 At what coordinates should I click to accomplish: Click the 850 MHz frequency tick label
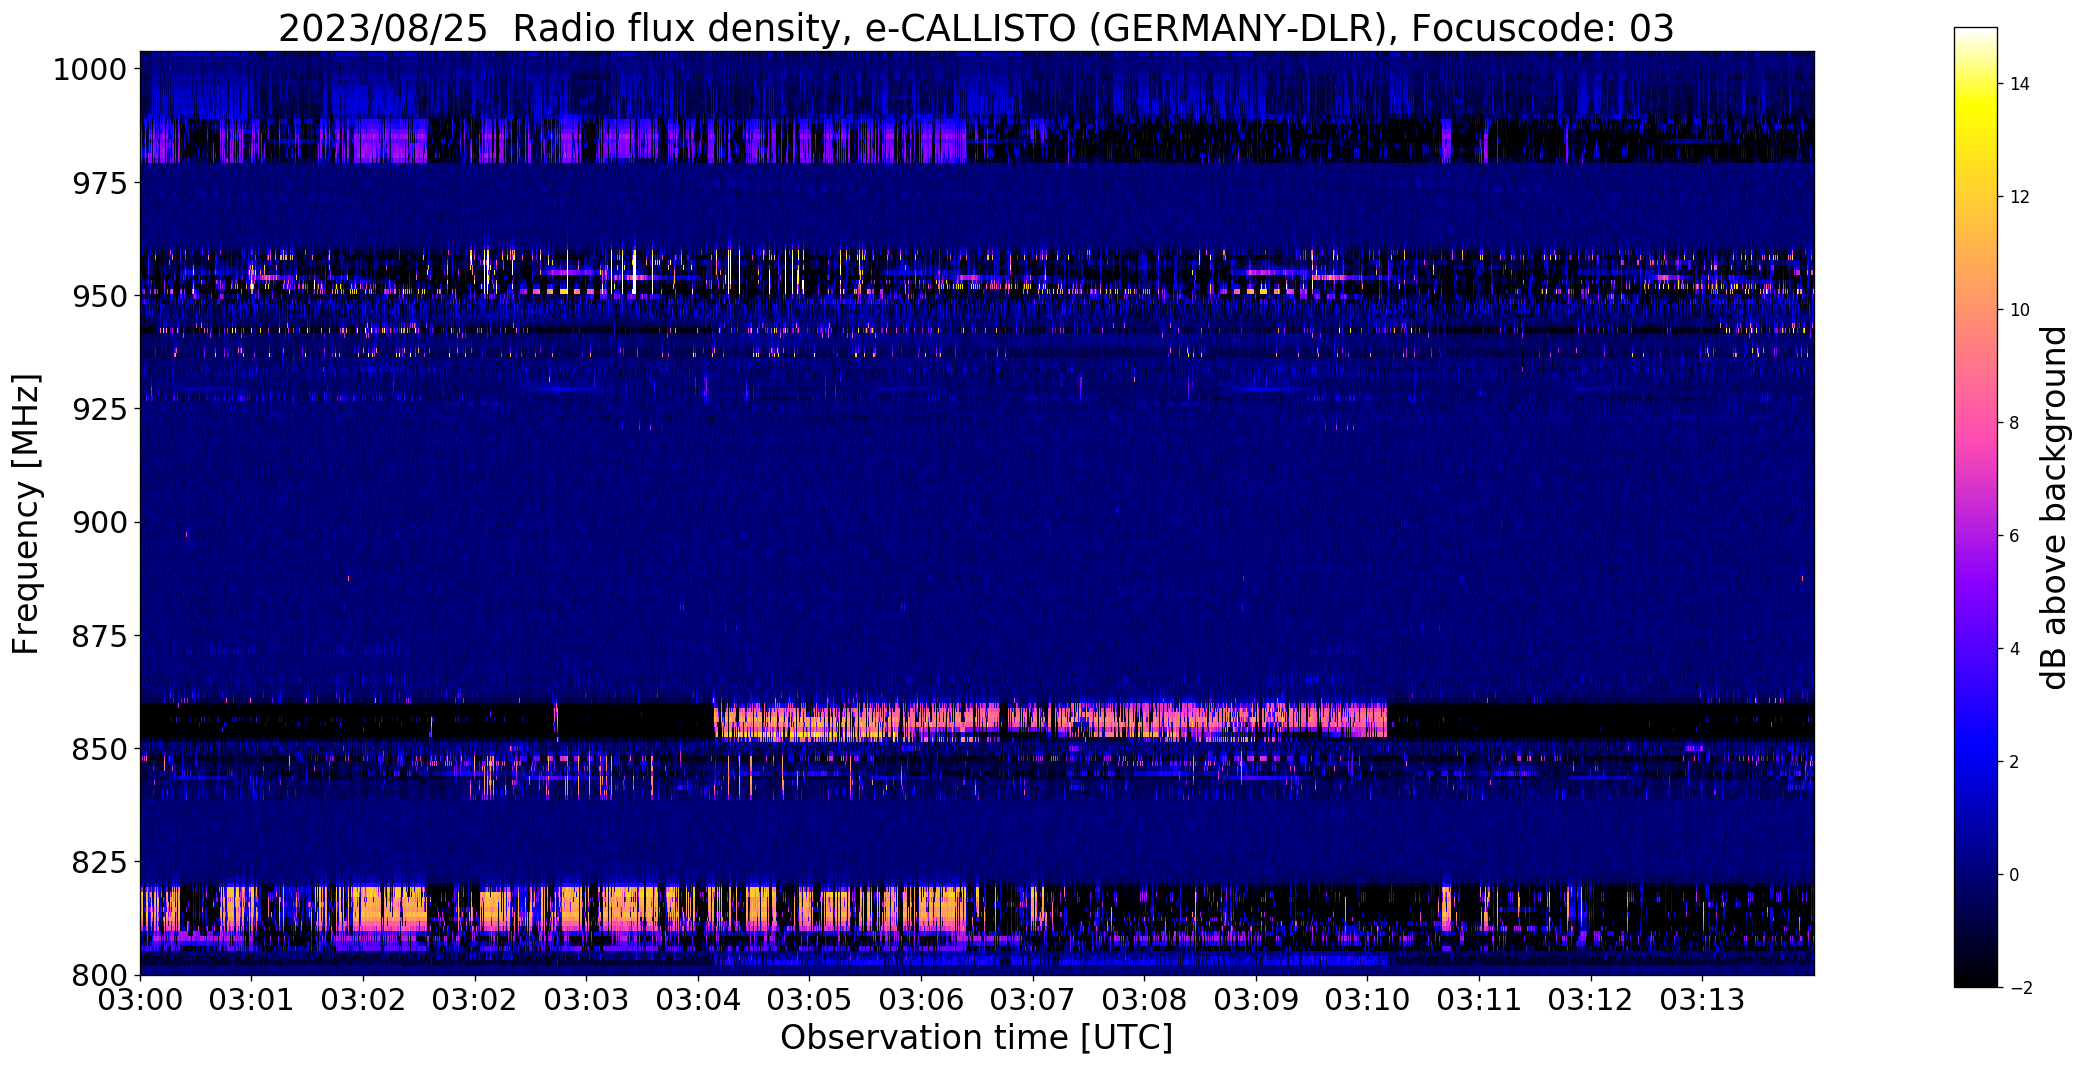point(99,748)
